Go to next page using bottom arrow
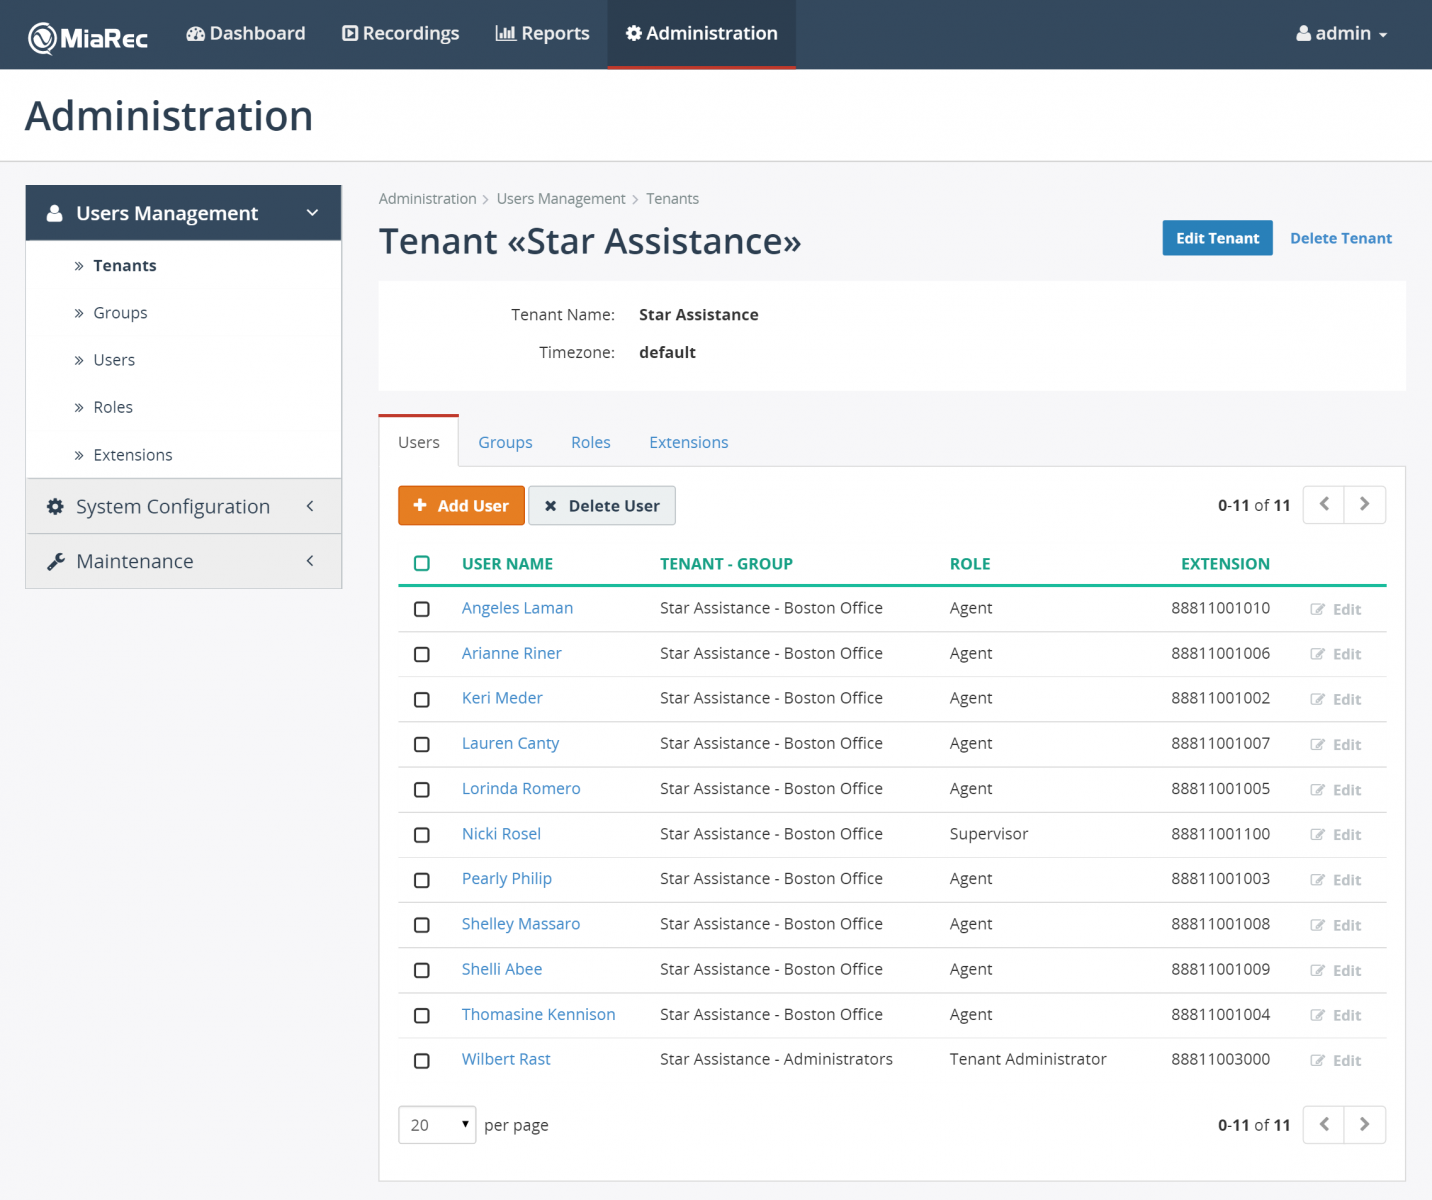 click(1365, 1125)
